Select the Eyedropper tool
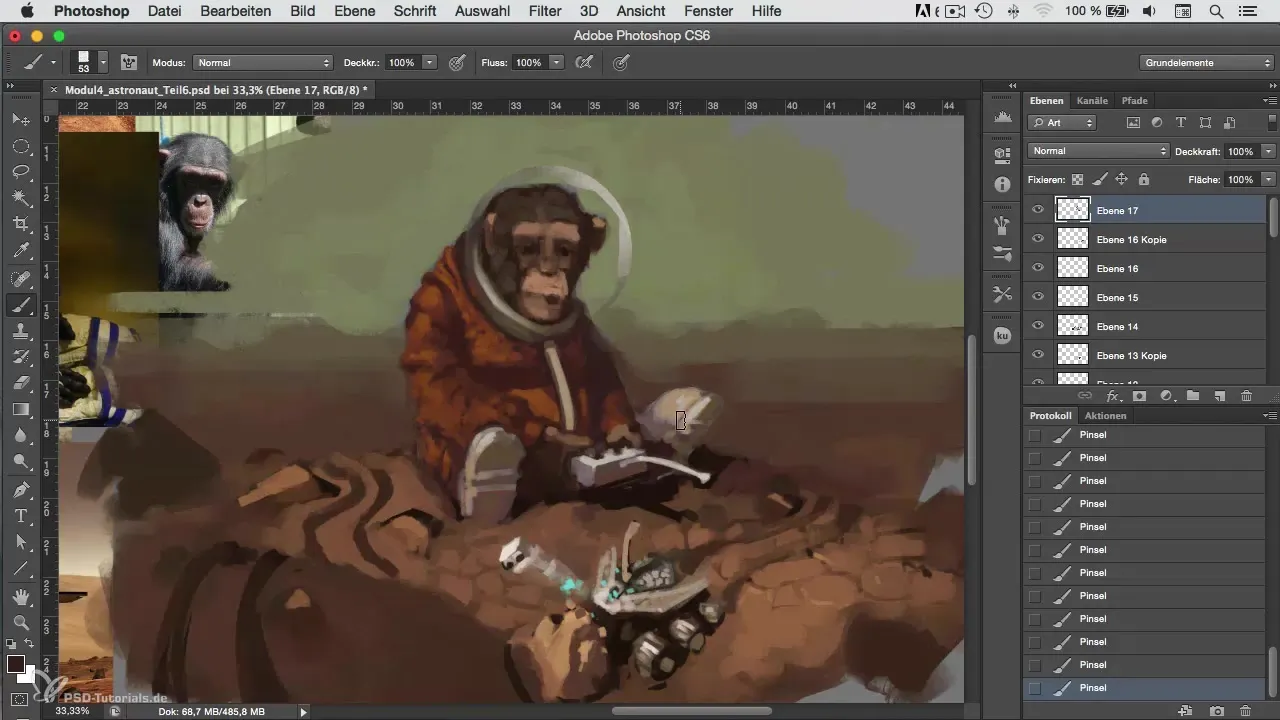The width and height of the screenshot is (1280, 720). (x=20, y=250)
